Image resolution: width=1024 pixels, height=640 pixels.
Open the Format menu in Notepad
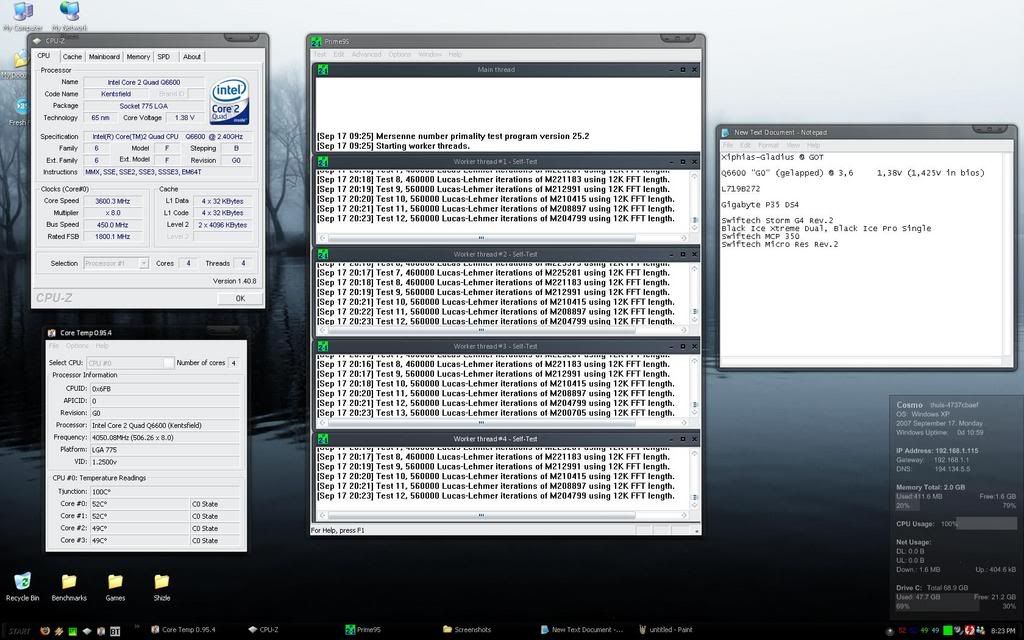[x=768, y=145]
